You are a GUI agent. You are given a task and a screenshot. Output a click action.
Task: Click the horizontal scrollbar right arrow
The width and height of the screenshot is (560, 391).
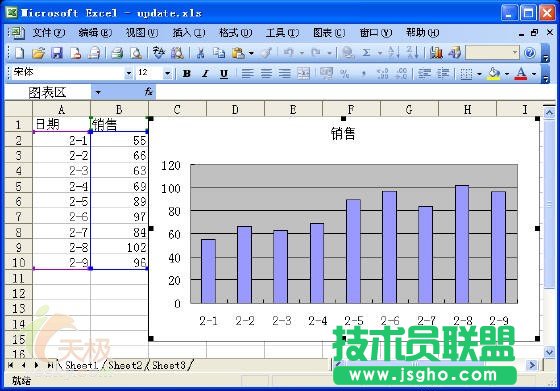(532, 365)
